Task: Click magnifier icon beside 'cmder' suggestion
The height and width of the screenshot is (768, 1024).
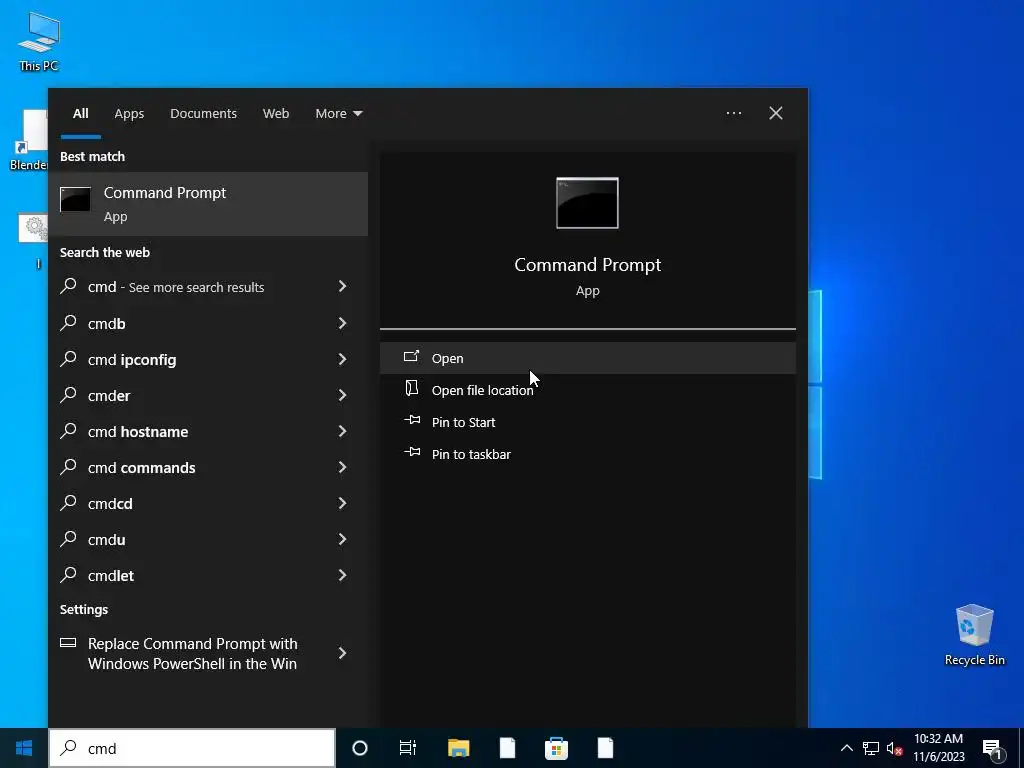Action: click(x=69, y=394)
